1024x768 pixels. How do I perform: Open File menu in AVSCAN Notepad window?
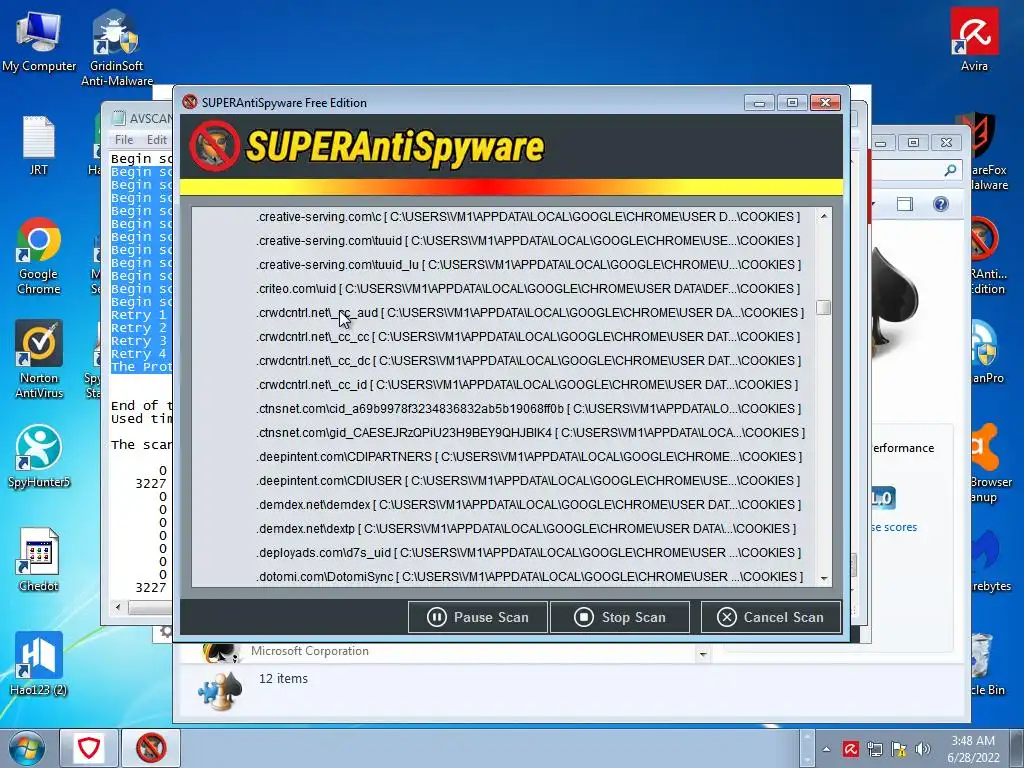pyautogui.click(x=124, y=139)
